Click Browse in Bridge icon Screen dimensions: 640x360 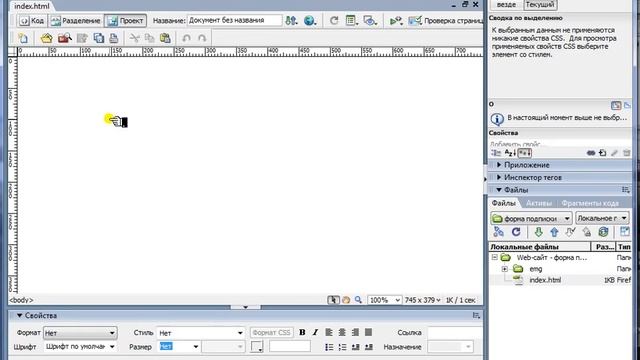pos(64,38)
